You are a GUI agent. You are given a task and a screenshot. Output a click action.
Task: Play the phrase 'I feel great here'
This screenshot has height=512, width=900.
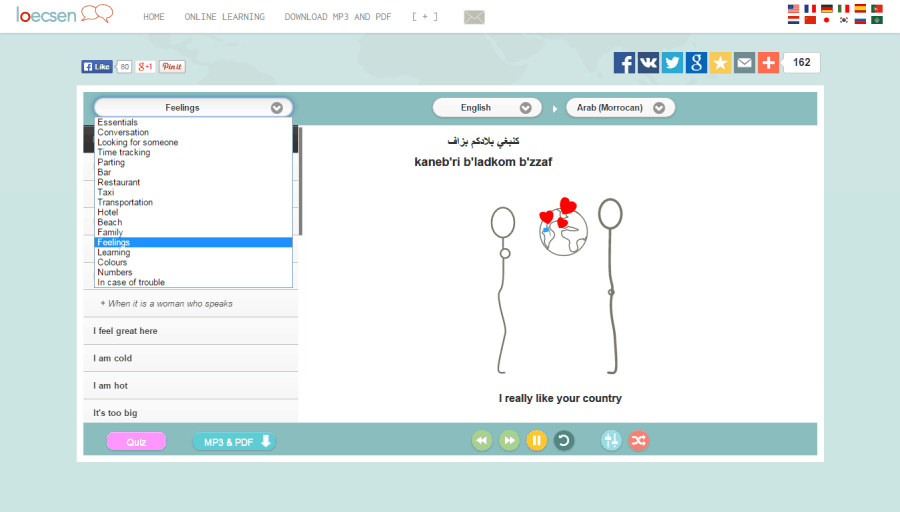pyautogui.click(x=191, y=331)
